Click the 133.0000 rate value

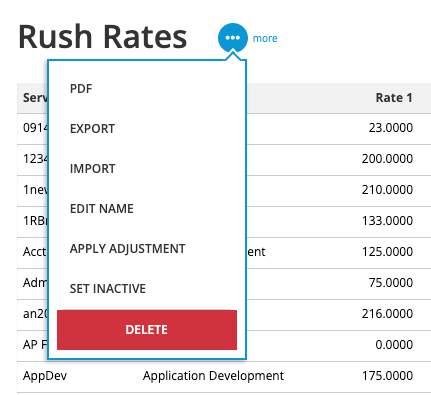point(387,221)
